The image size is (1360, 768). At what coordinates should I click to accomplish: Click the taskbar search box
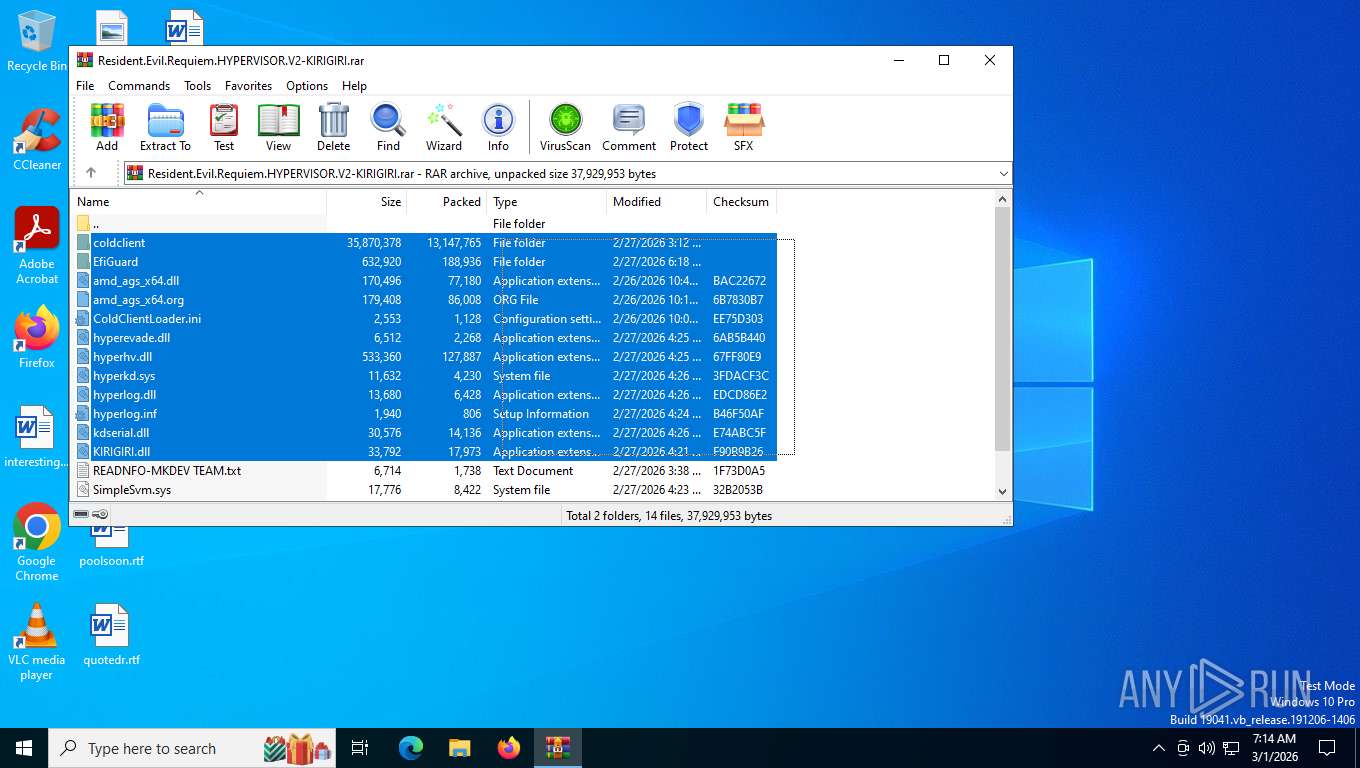pos(194,748)
